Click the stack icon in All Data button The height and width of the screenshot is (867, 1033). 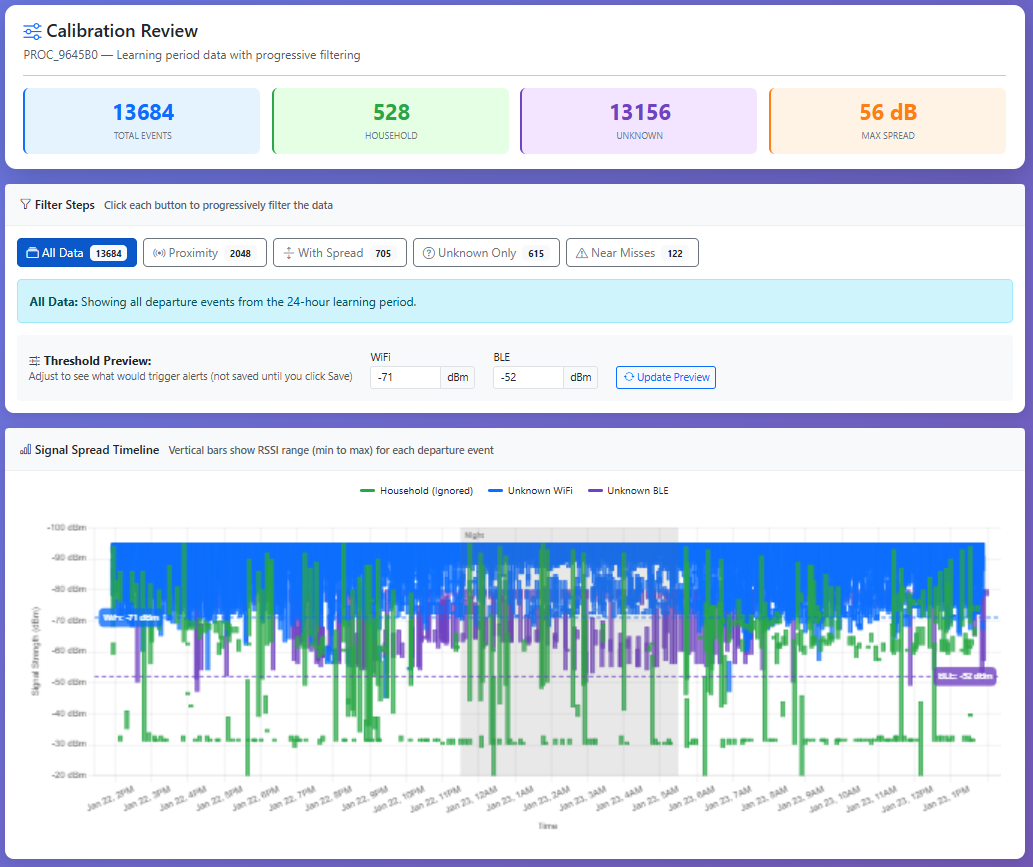pyautogui.click(x=32, y=253)
